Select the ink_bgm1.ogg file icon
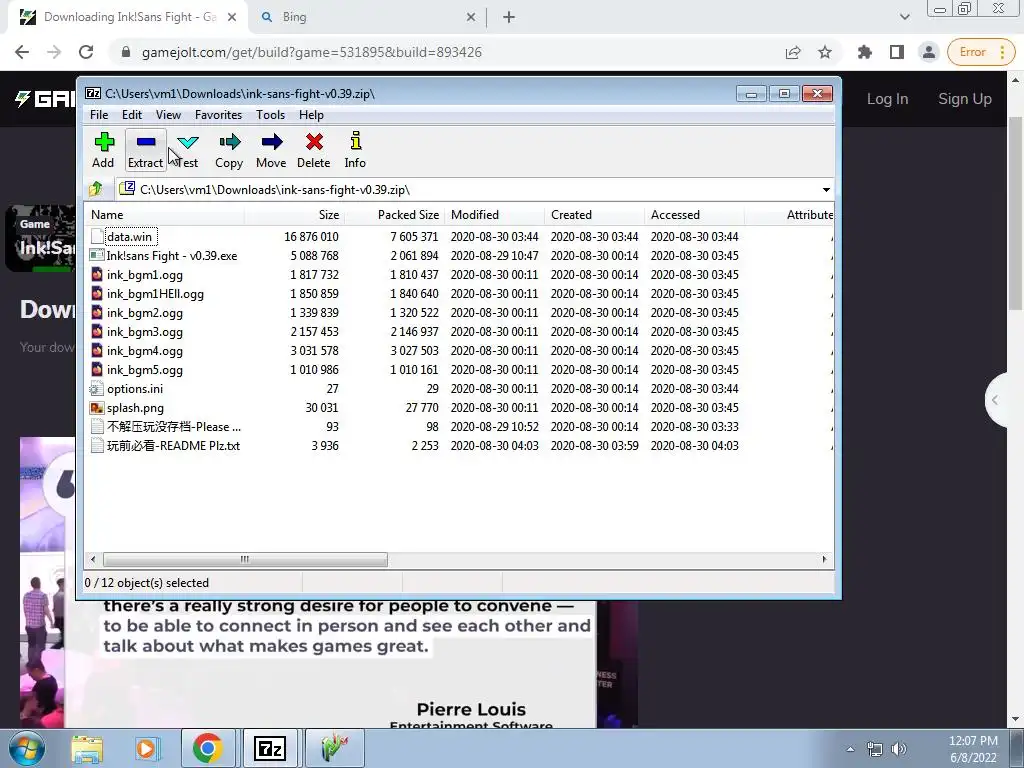Screen dimensions: 1024x768 [x=97, y=274]
